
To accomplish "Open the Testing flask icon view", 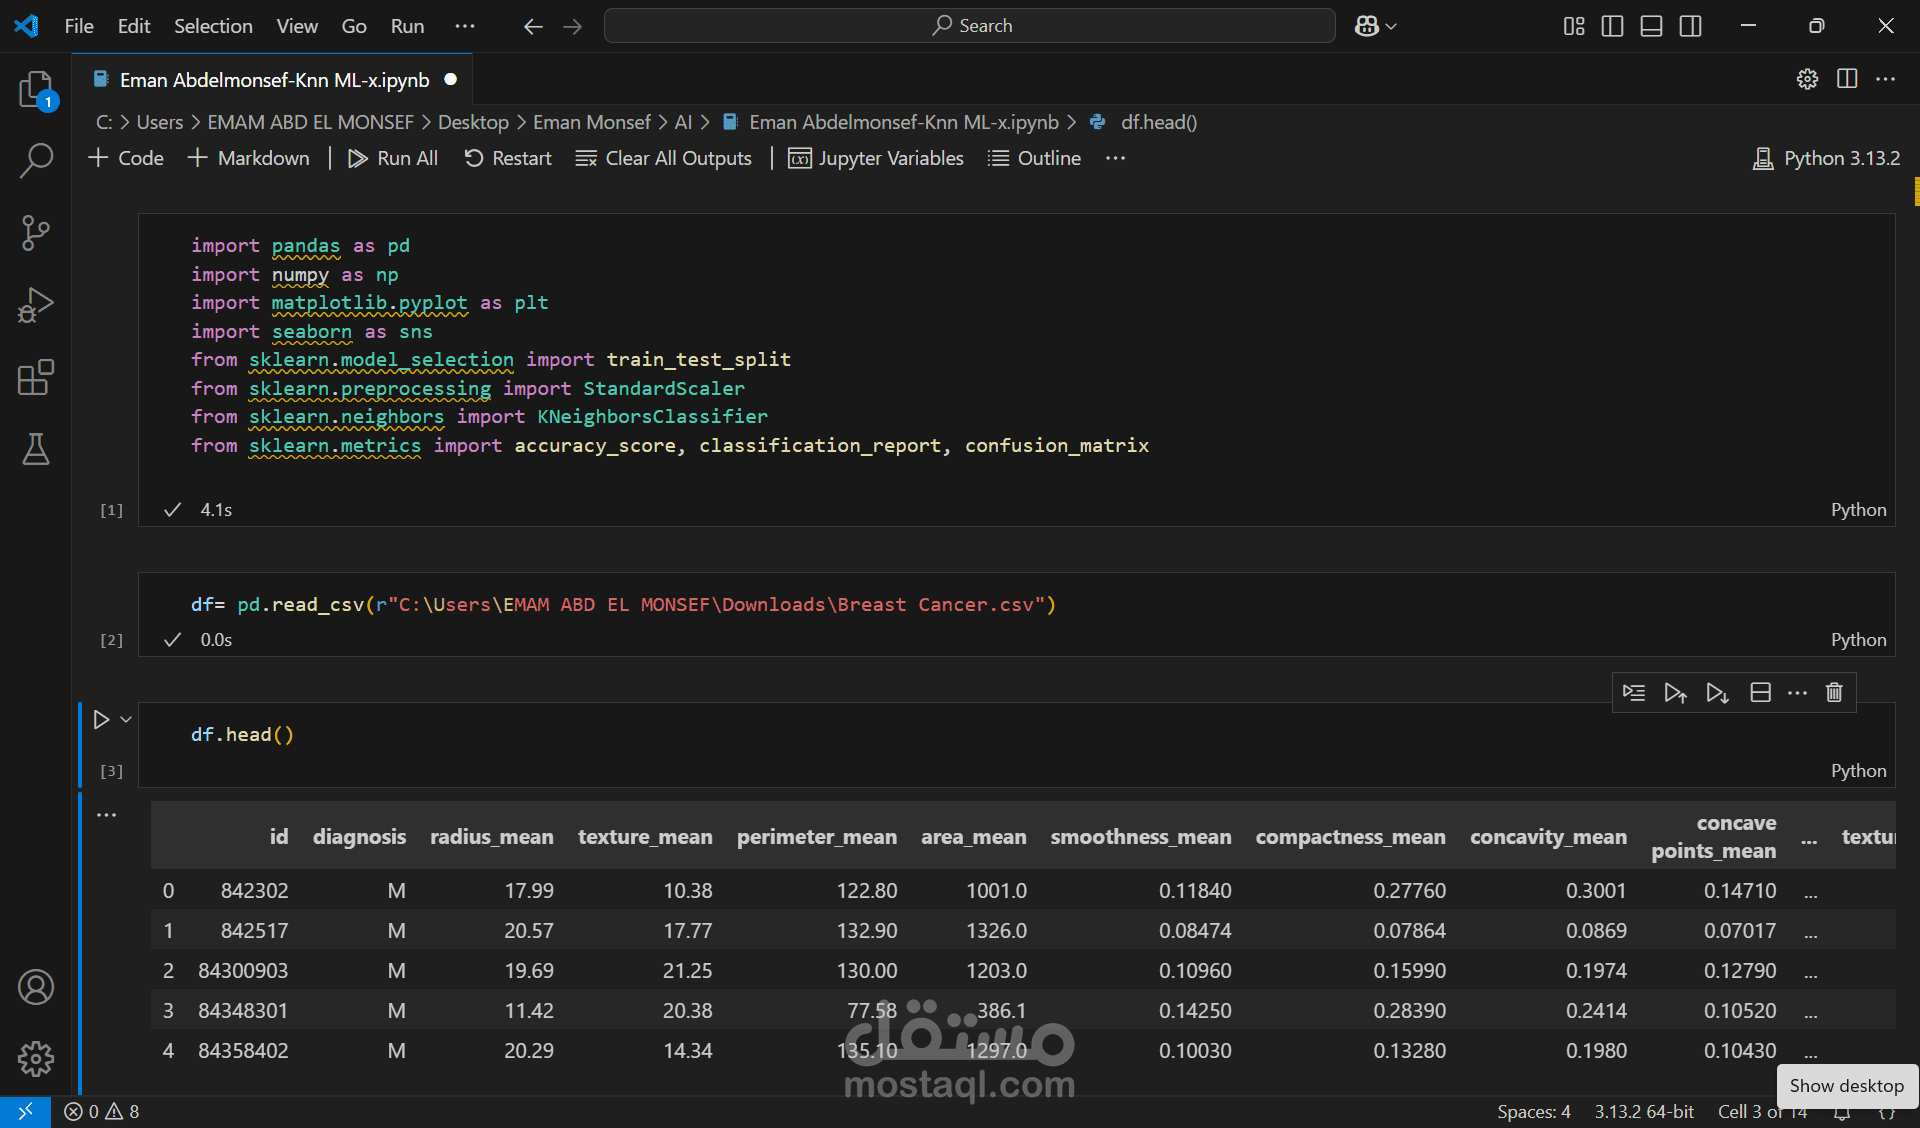I will point(36,450).
